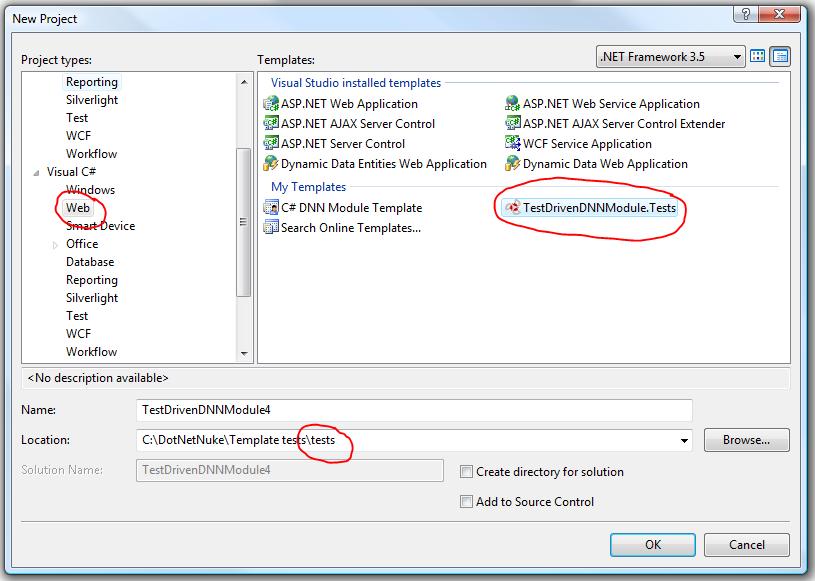Confirm the dialog with OK
Image resolution: width=815 pixels, height=581 pixels.
pos(653,545)
